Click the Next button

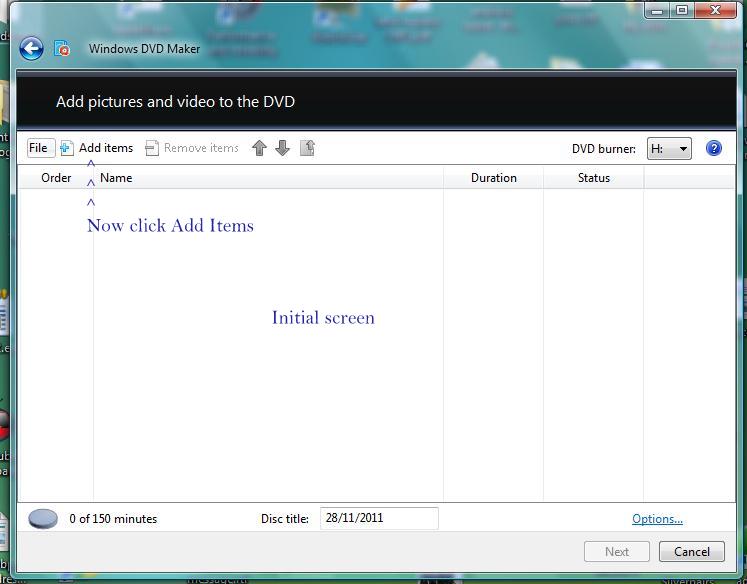tap(617, 552)
